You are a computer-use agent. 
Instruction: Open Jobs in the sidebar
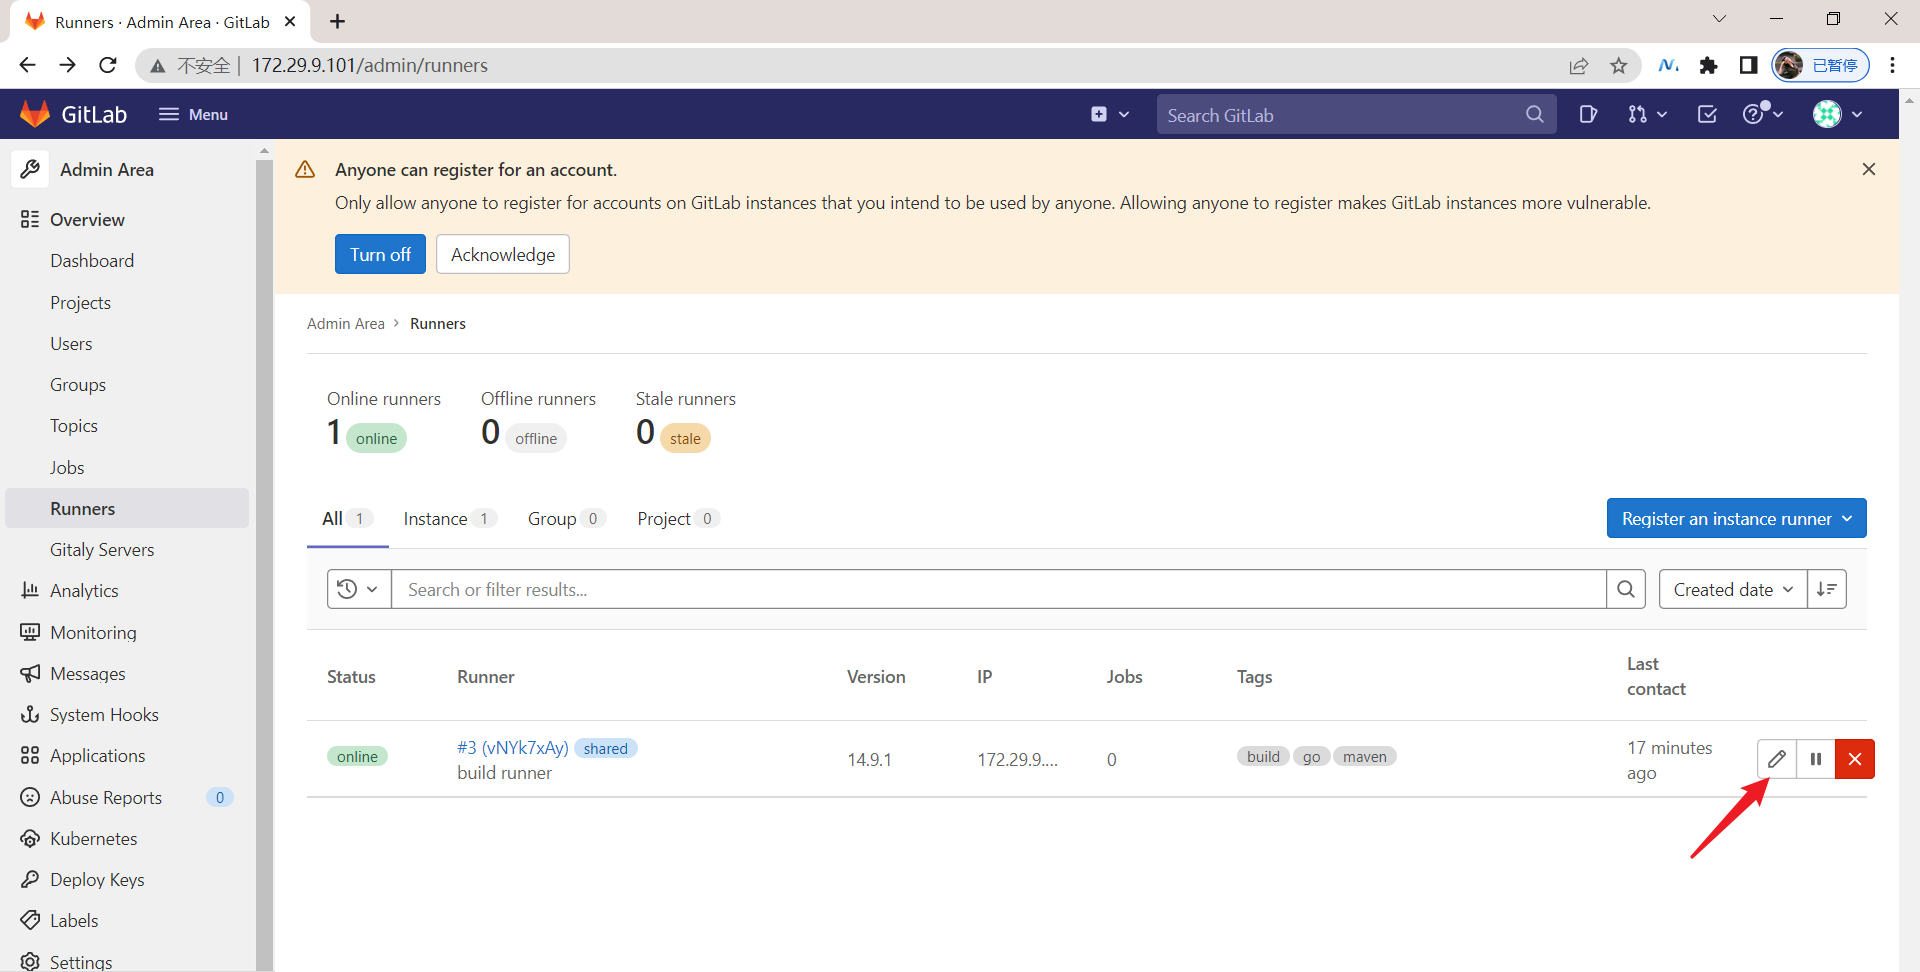67,467
